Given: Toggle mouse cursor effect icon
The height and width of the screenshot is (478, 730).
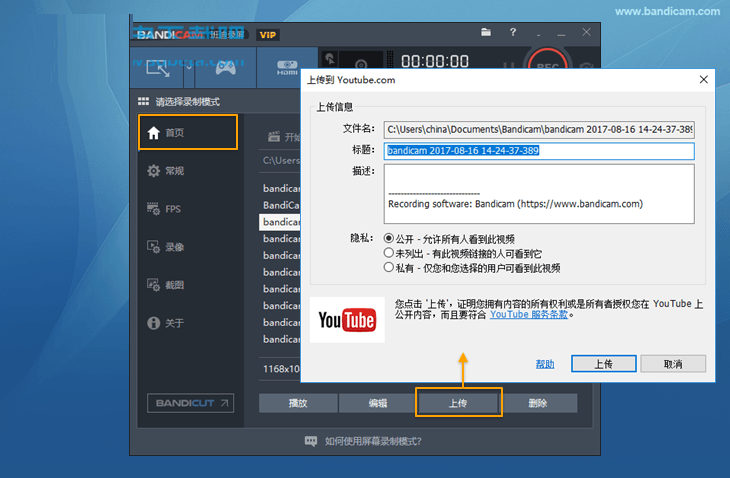Looking at the screenshot, I should tap(330, 60).
